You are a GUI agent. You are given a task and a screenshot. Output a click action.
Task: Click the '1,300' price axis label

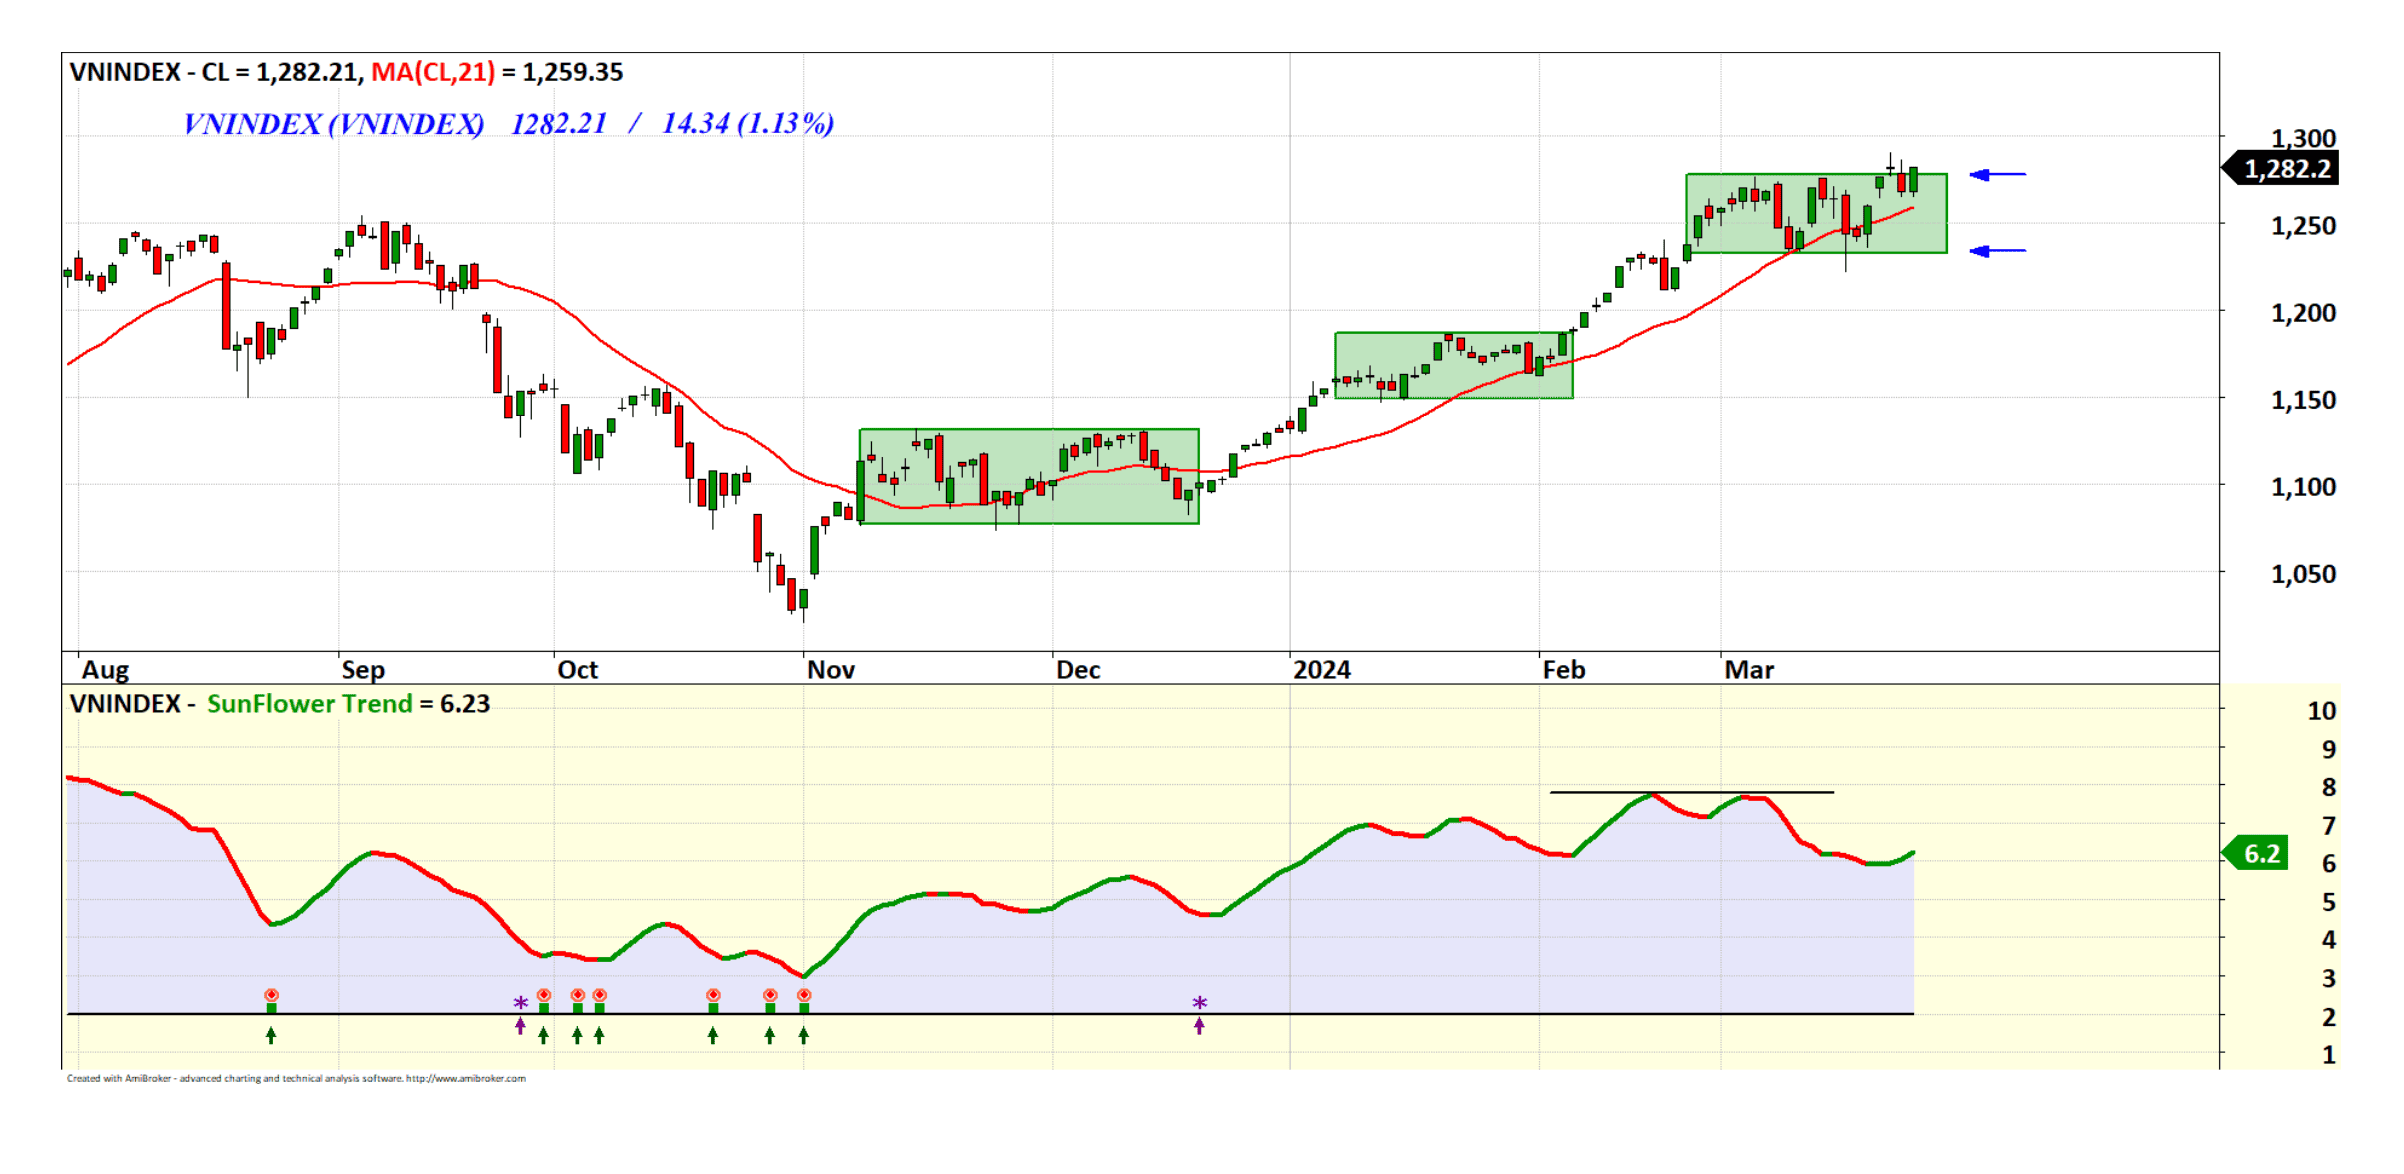point(2303,138)
